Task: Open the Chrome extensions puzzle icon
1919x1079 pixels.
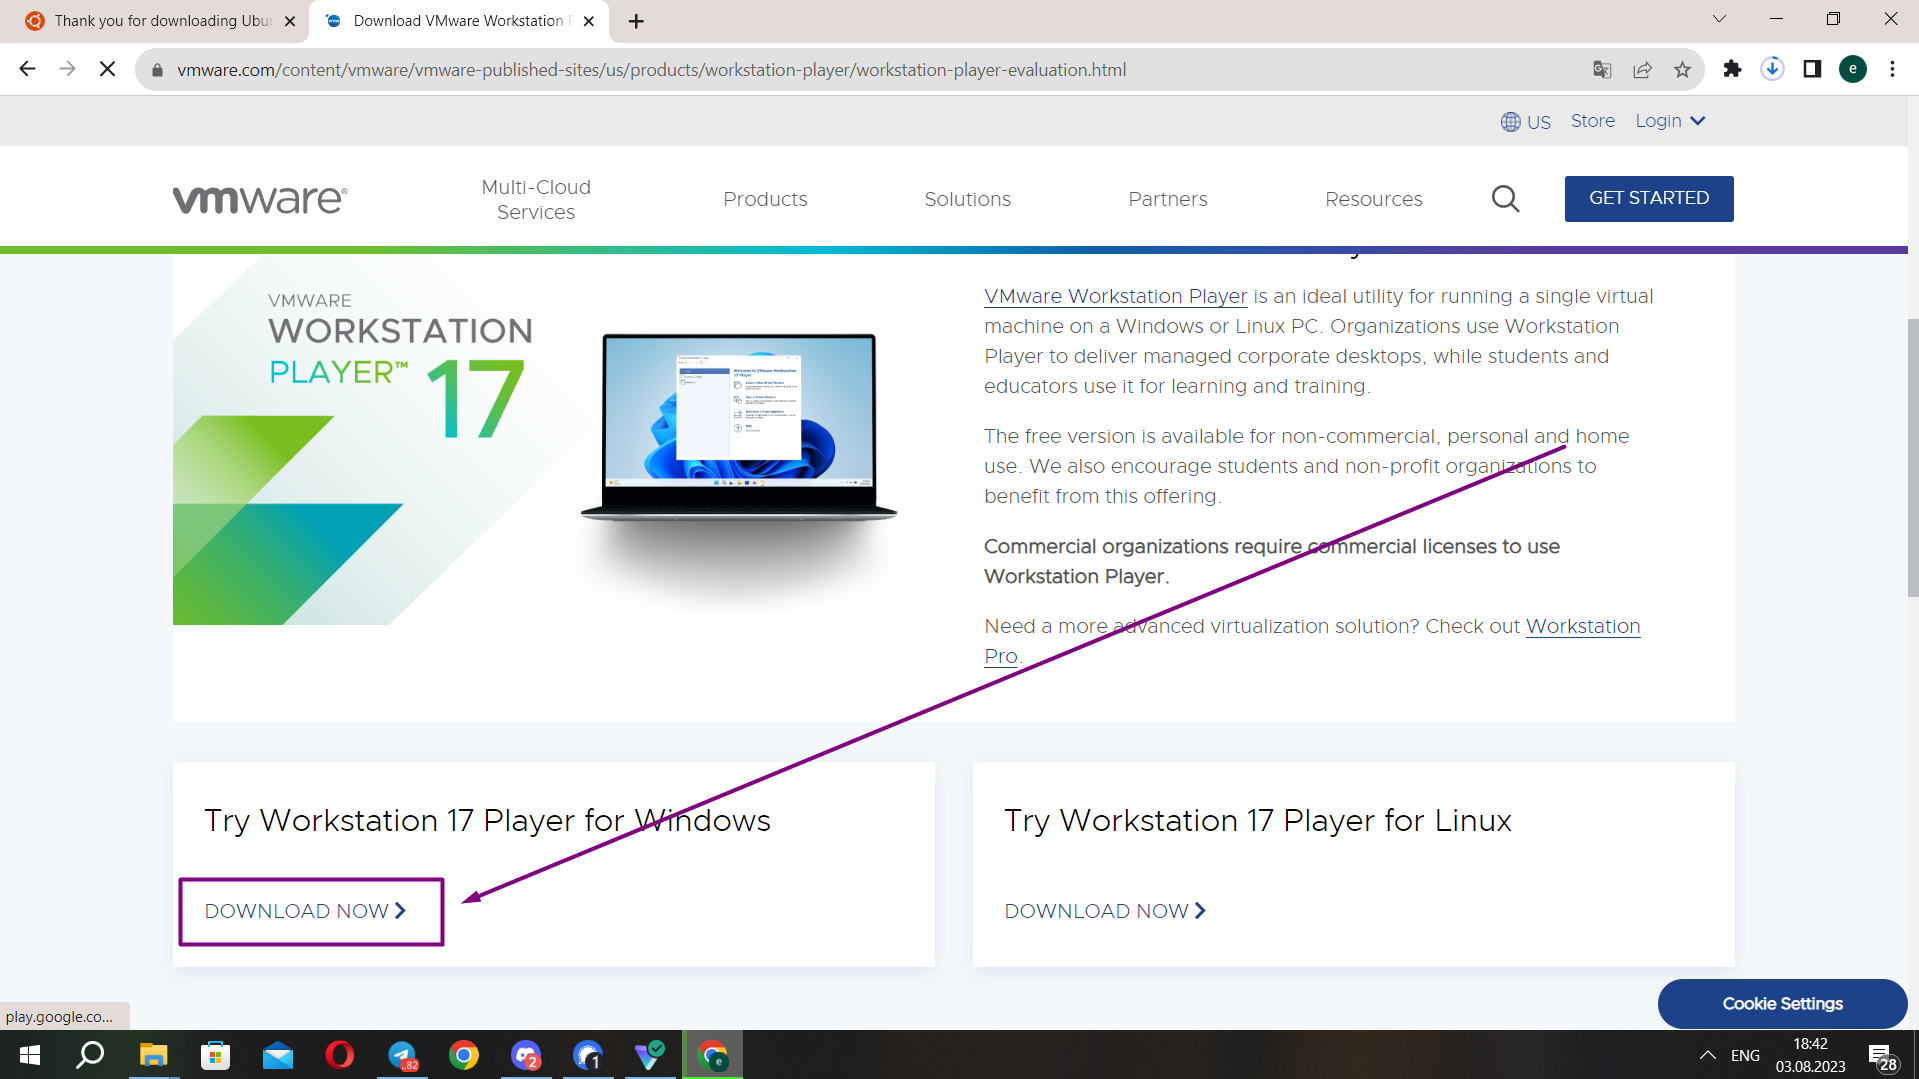Action: pyautogui.click(x=1732, y=69)
